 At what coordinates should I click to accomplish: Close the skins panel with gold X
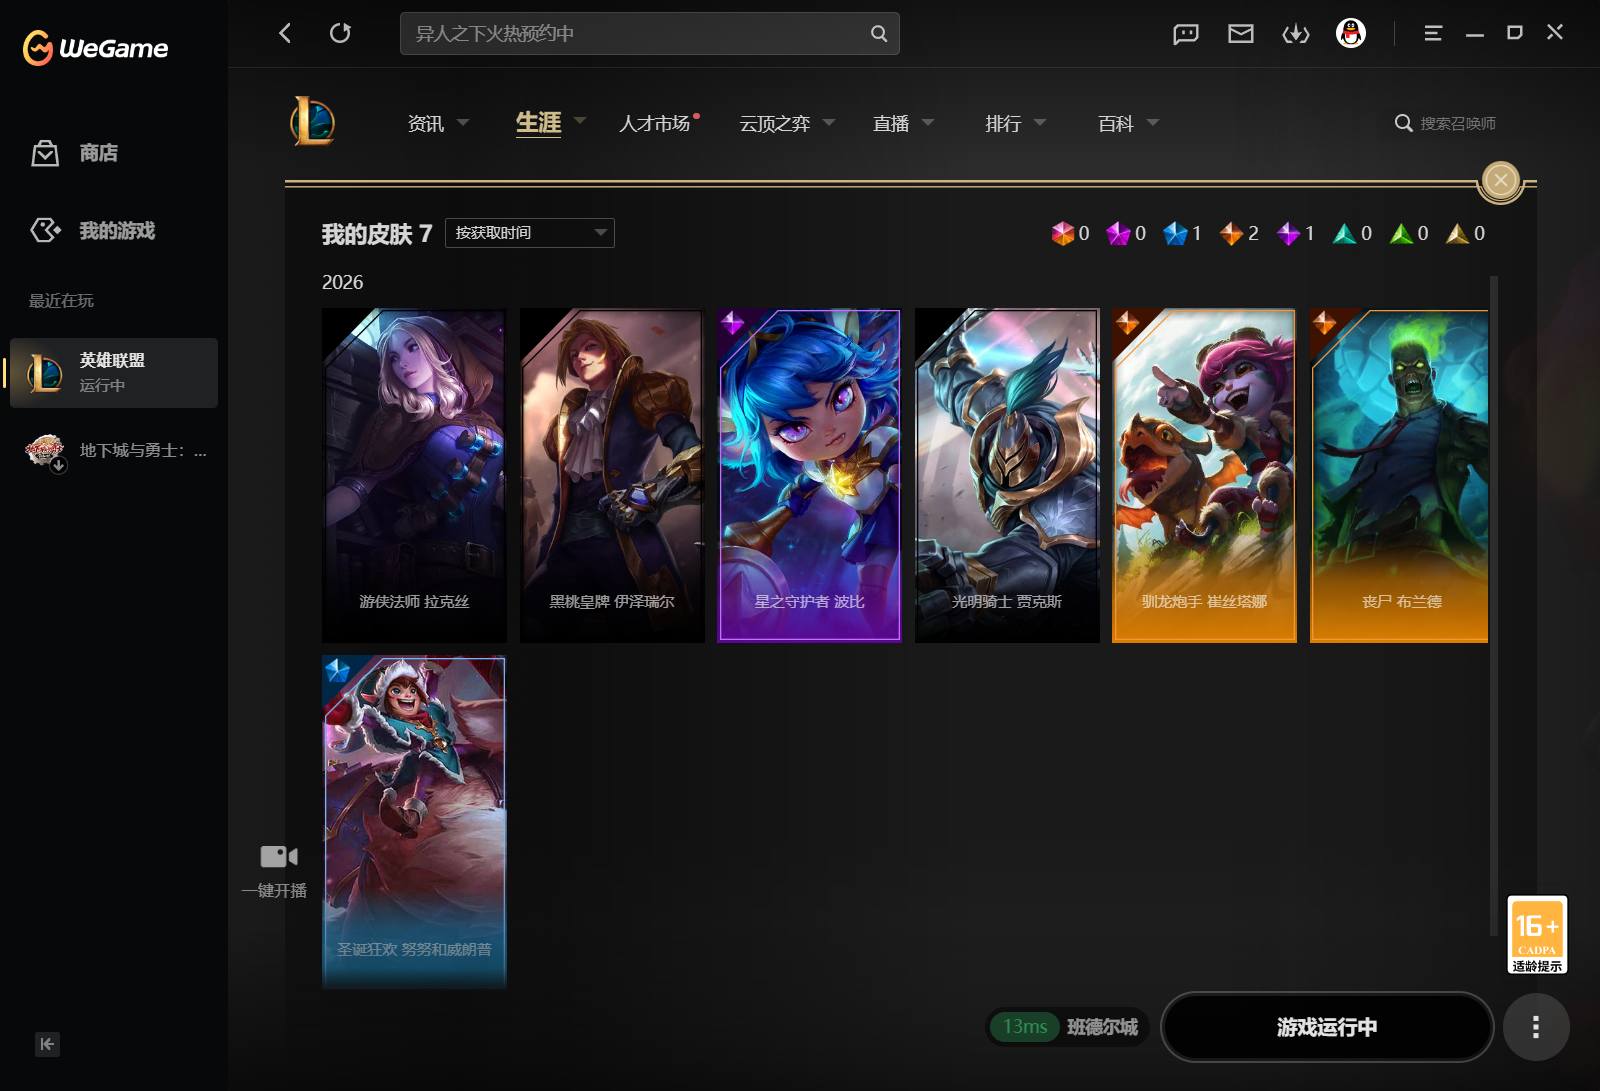point(1500,180)
